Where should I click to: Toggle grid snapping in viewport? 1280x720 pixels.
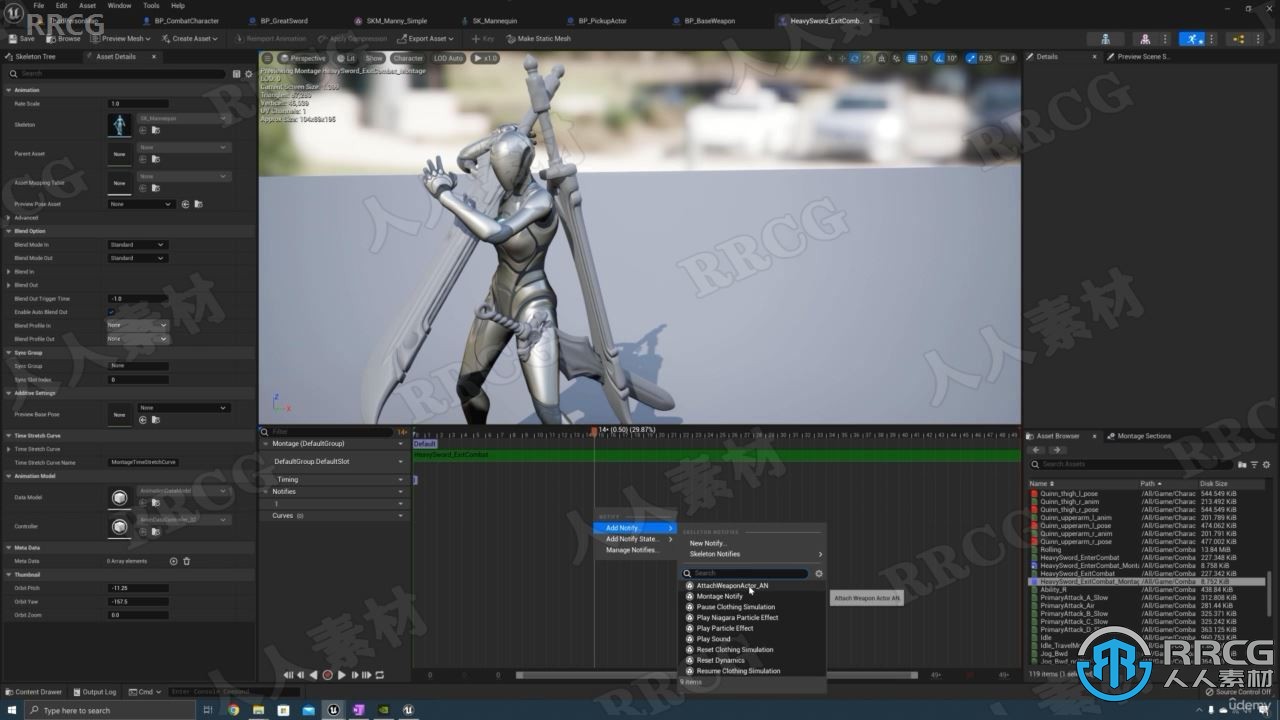click(911, 58)
